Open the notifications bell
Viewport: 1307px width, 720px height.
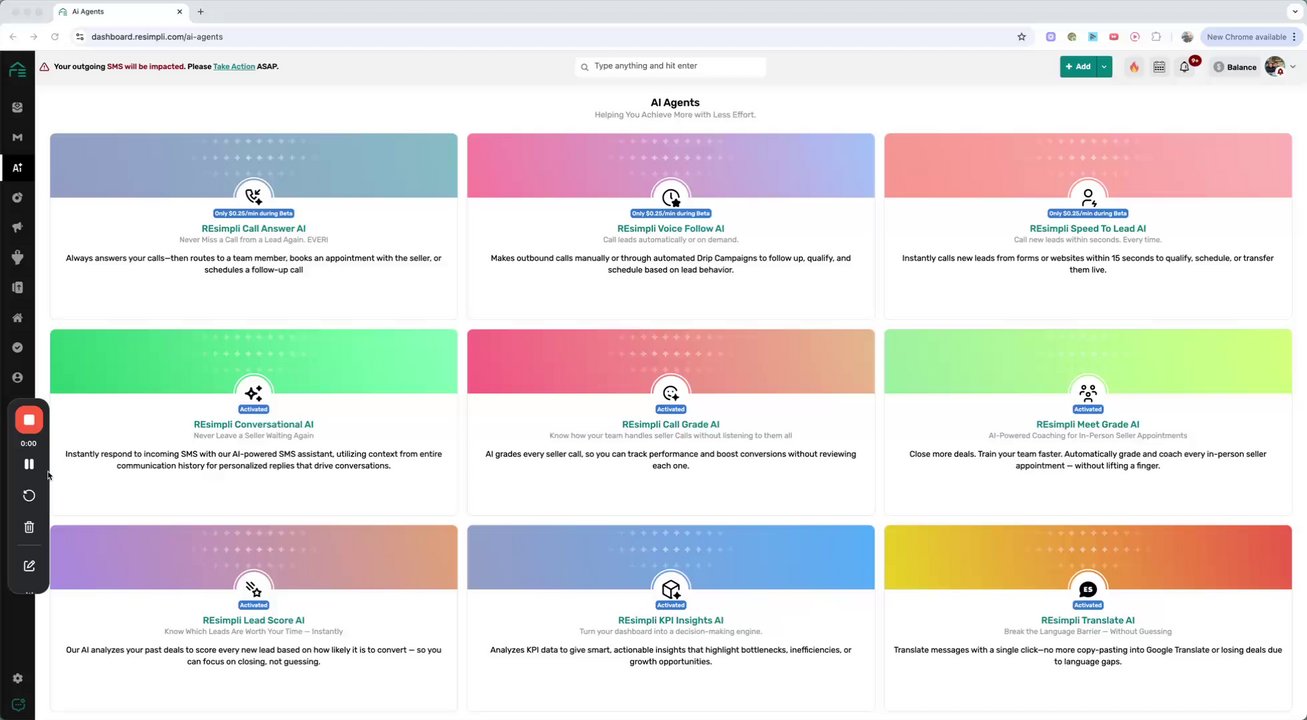pyautogui.click(x=1185, y=67)
